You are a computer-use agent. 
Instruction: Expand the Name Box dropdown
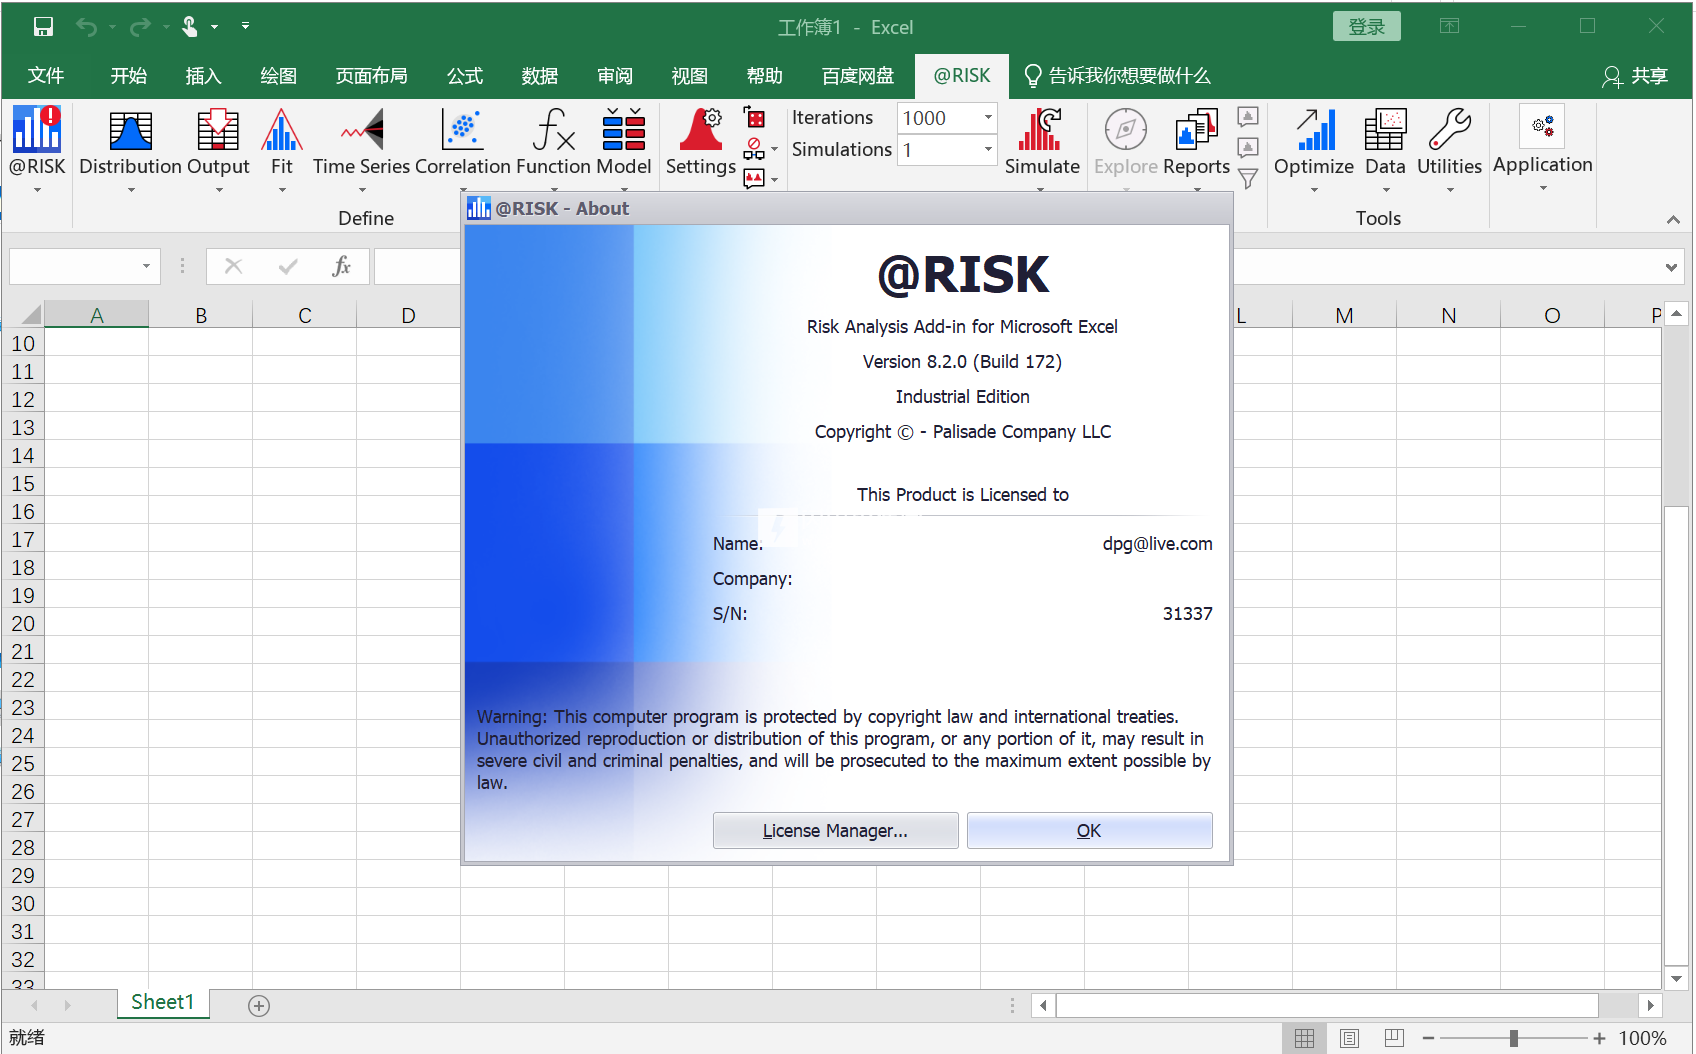[x=146, y=266]
